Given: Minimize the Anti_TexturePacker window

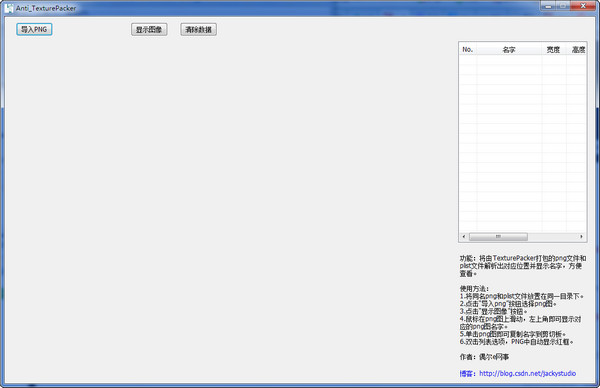Looking at the screenshot, I should click(x=548, y=6).
